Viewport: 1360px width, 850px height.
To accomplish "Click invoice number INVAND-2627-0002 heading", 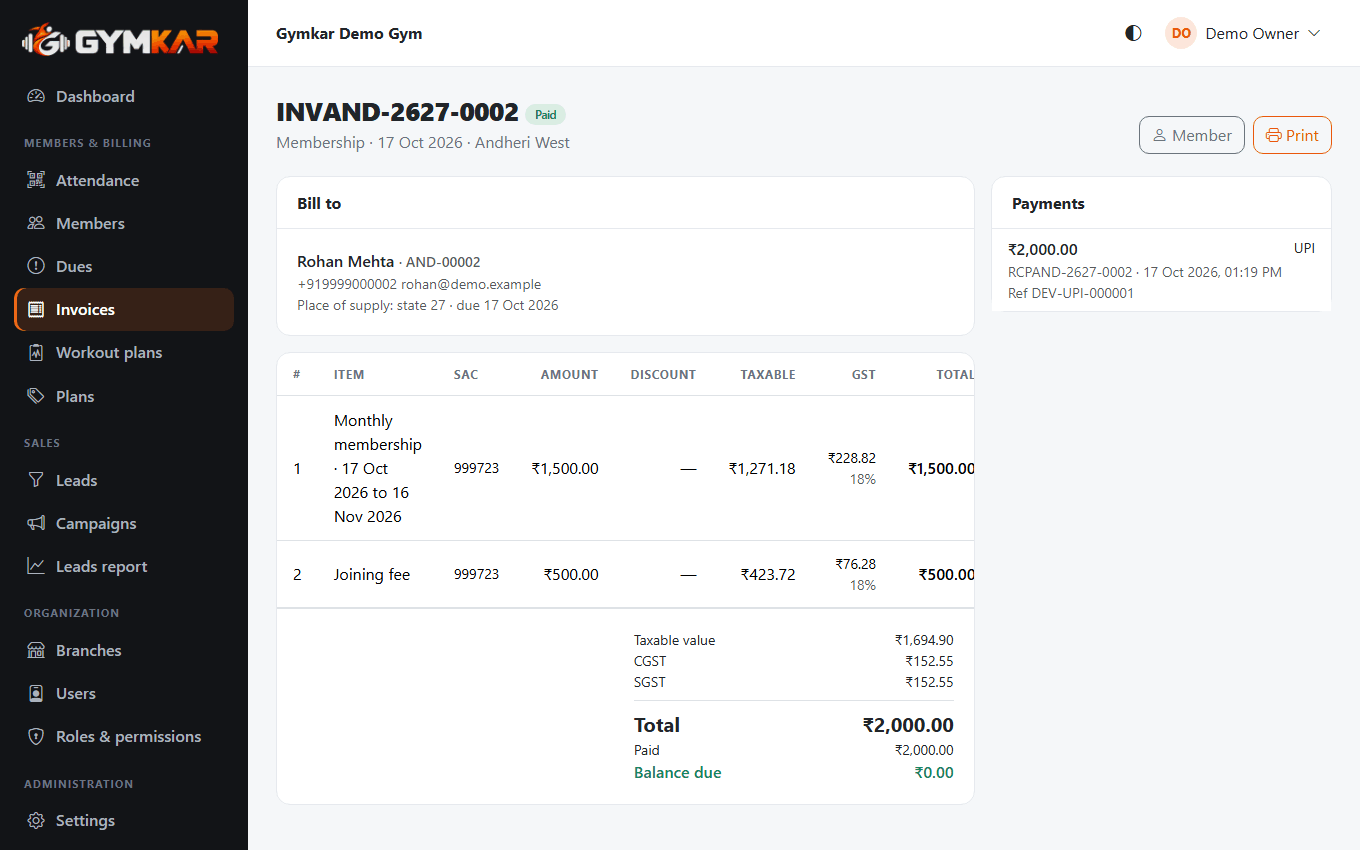I will (x=397, y=112).
